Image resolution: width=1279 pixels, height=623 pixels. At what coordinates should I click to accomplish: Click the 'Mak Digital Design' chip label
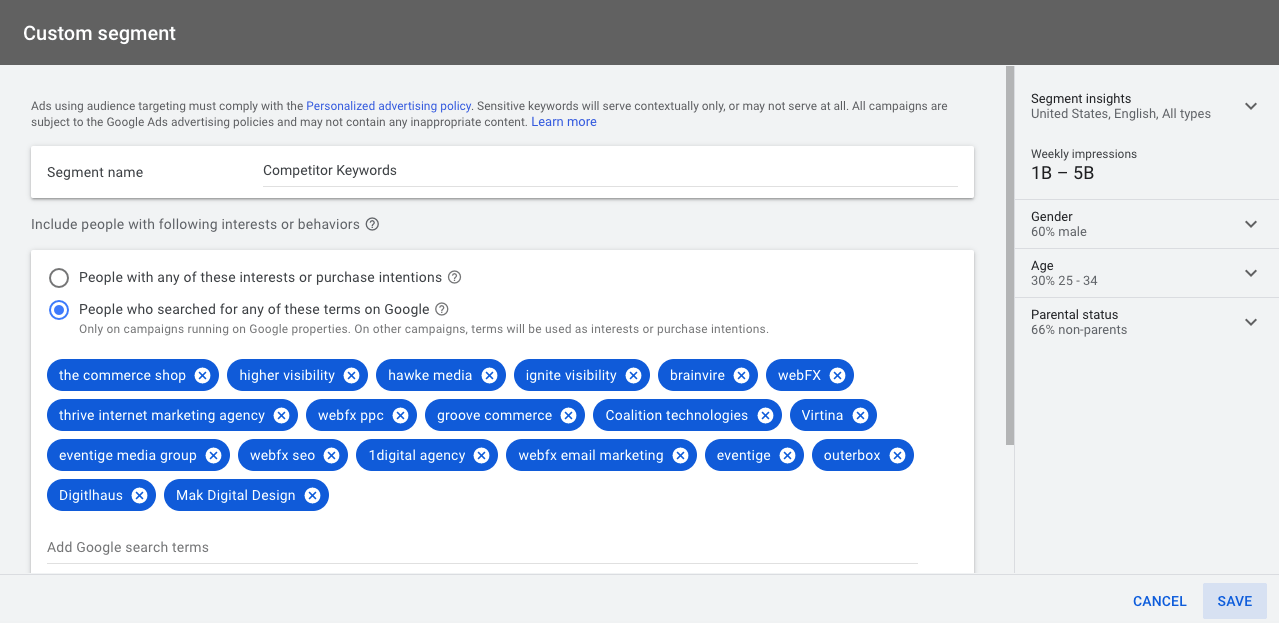tap(236, 495)
